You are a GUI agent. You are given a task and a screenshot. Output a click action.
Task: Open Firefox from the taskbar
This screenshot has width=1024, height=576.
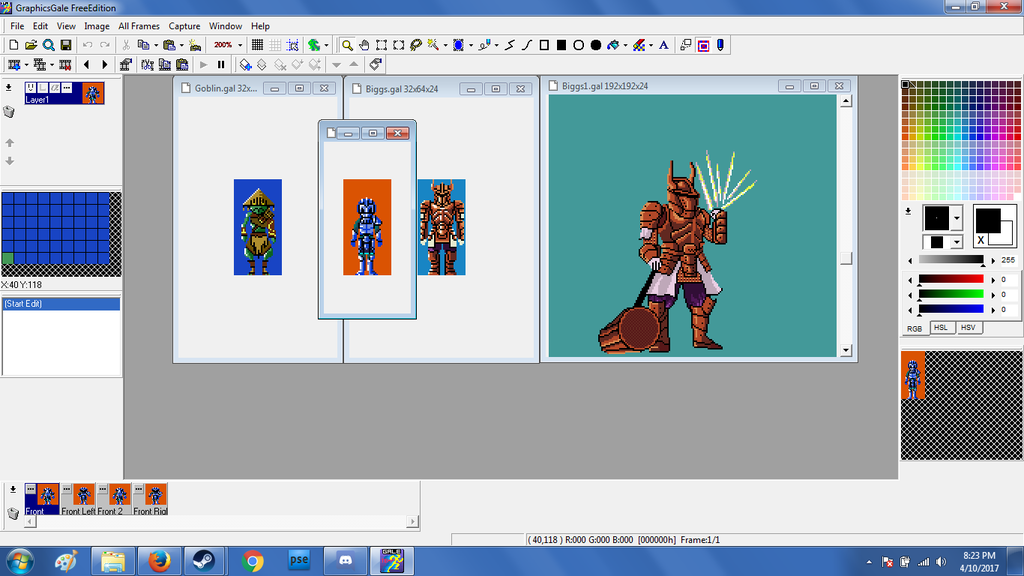157,561
